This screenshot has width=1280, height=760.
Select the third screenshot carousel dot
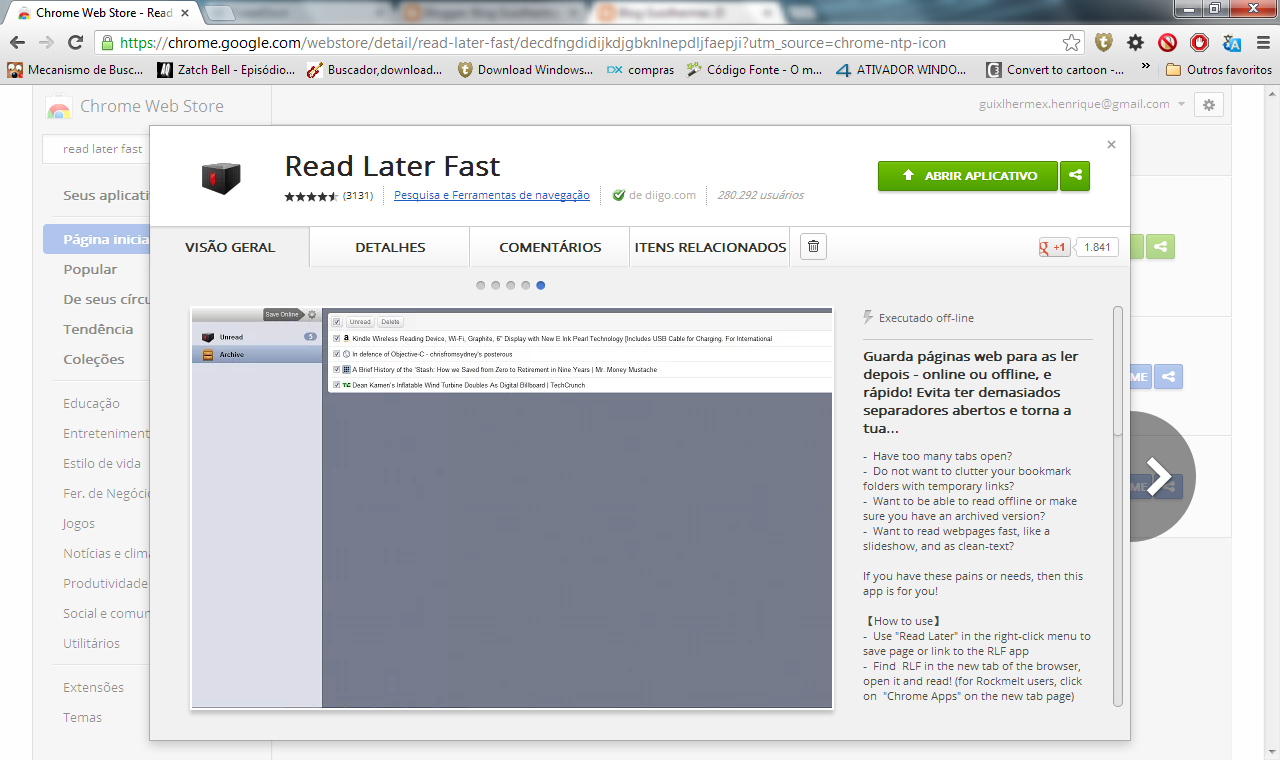click(511, 285)
